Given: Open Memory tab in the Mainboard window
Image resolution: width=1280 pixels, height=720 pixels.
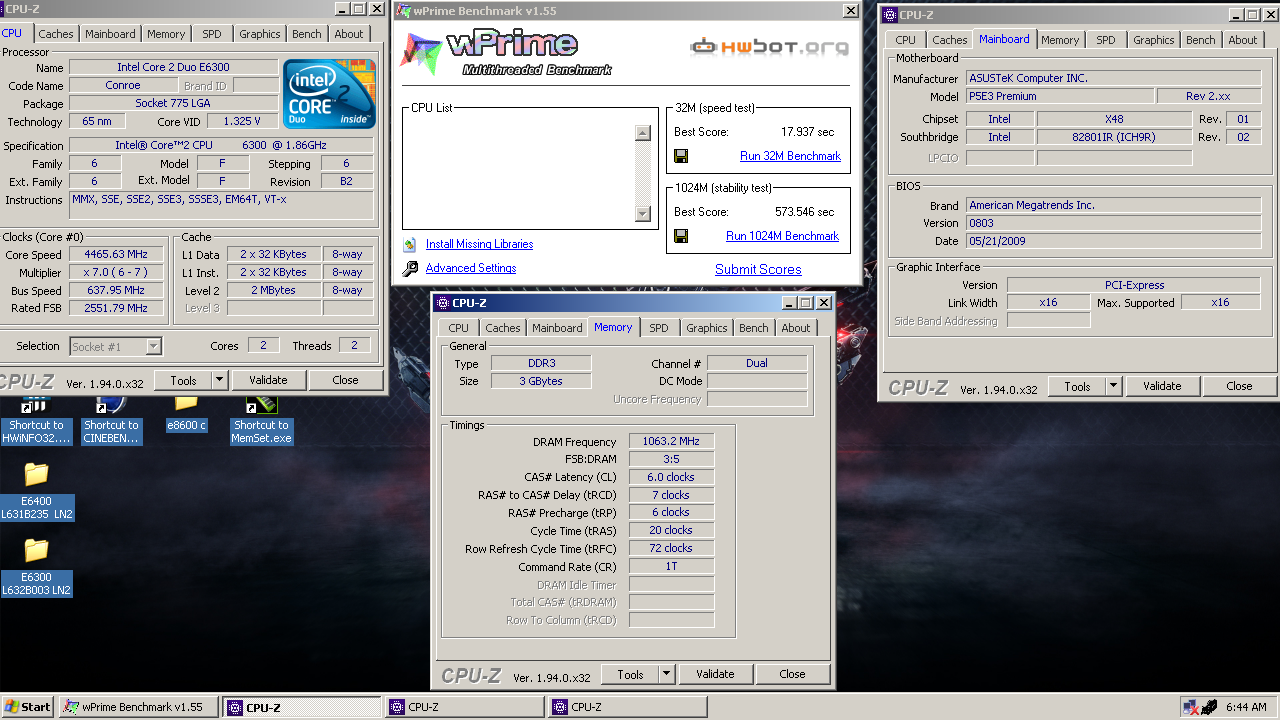Looking at the screenshot, I should (x=1060, y=40).
